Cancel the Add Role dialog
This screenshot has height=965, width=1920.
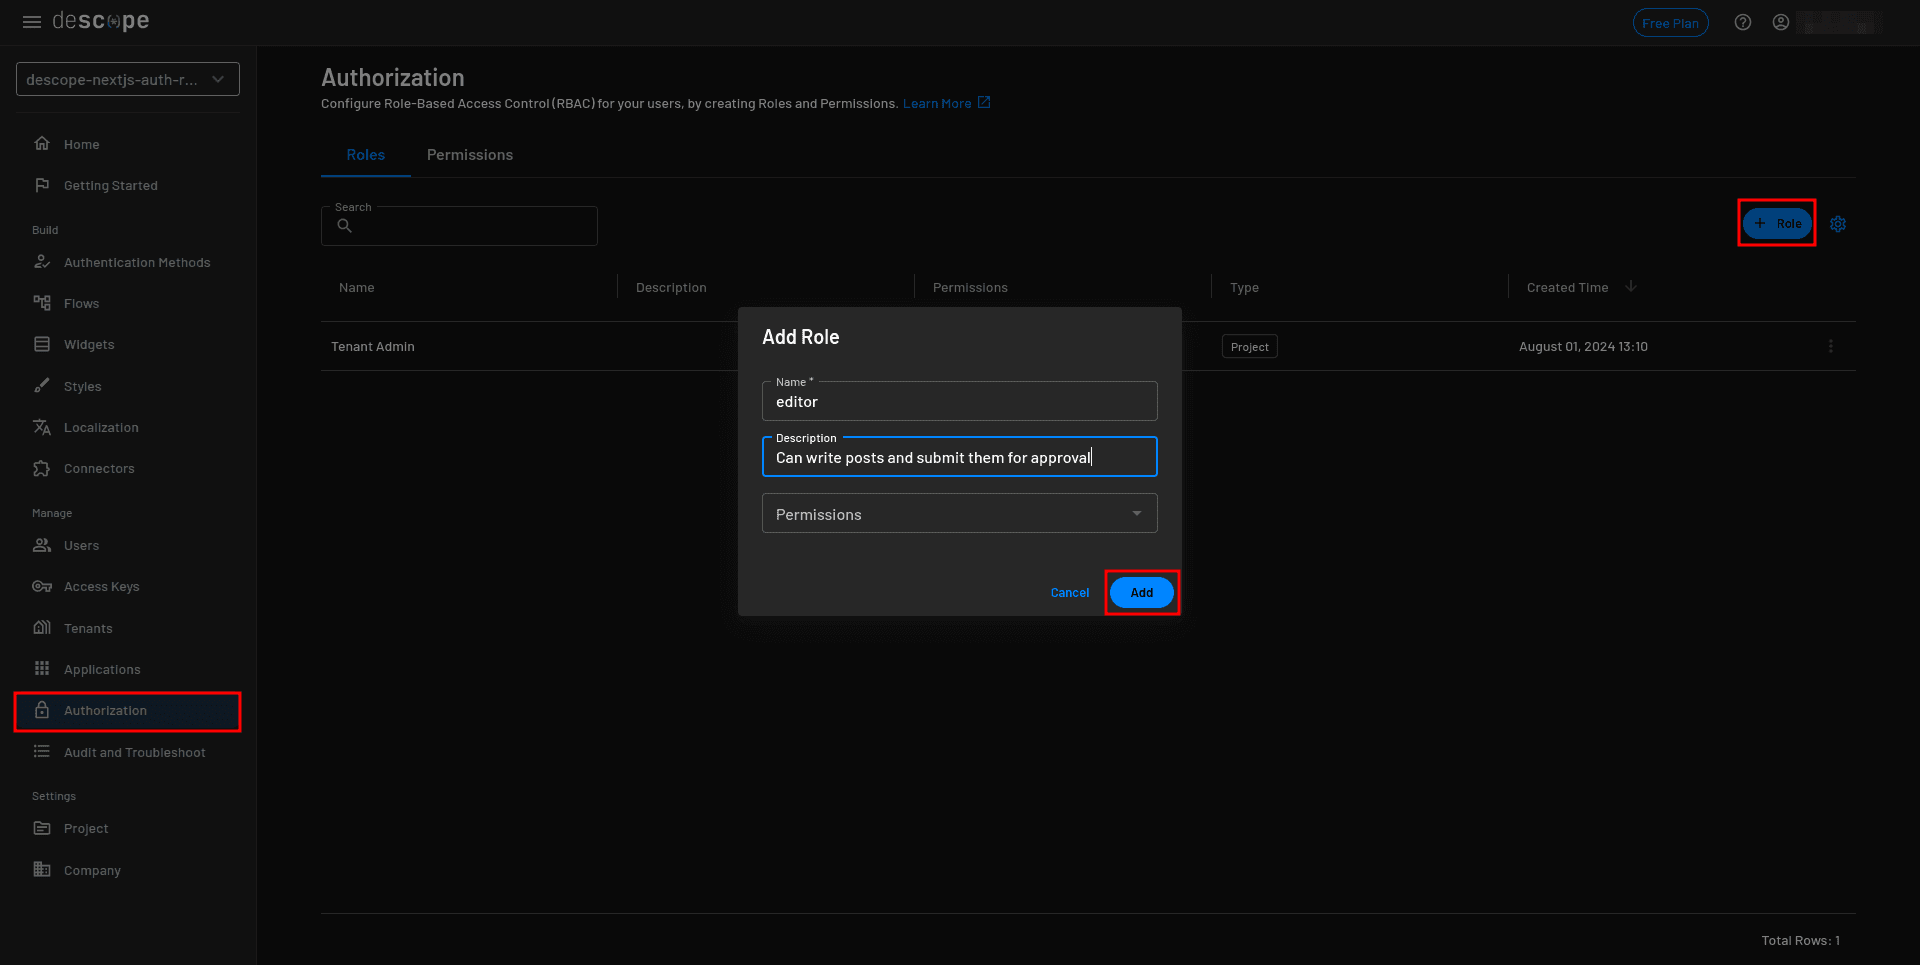pos(1069,593)
